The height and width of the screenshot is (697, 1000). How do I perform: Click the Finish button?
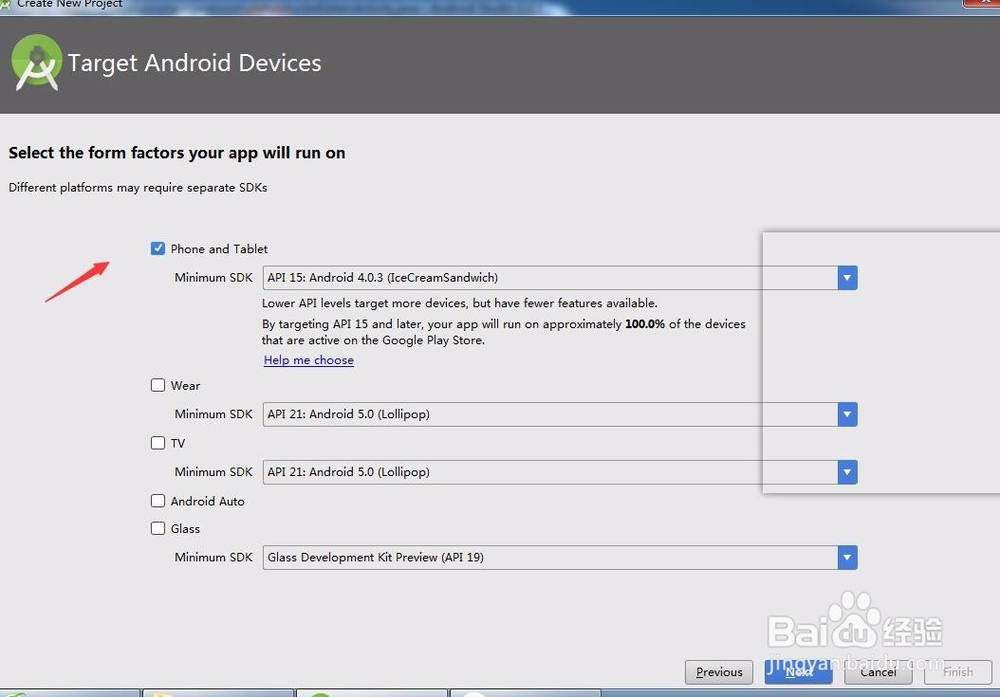[x=957, y=672]
